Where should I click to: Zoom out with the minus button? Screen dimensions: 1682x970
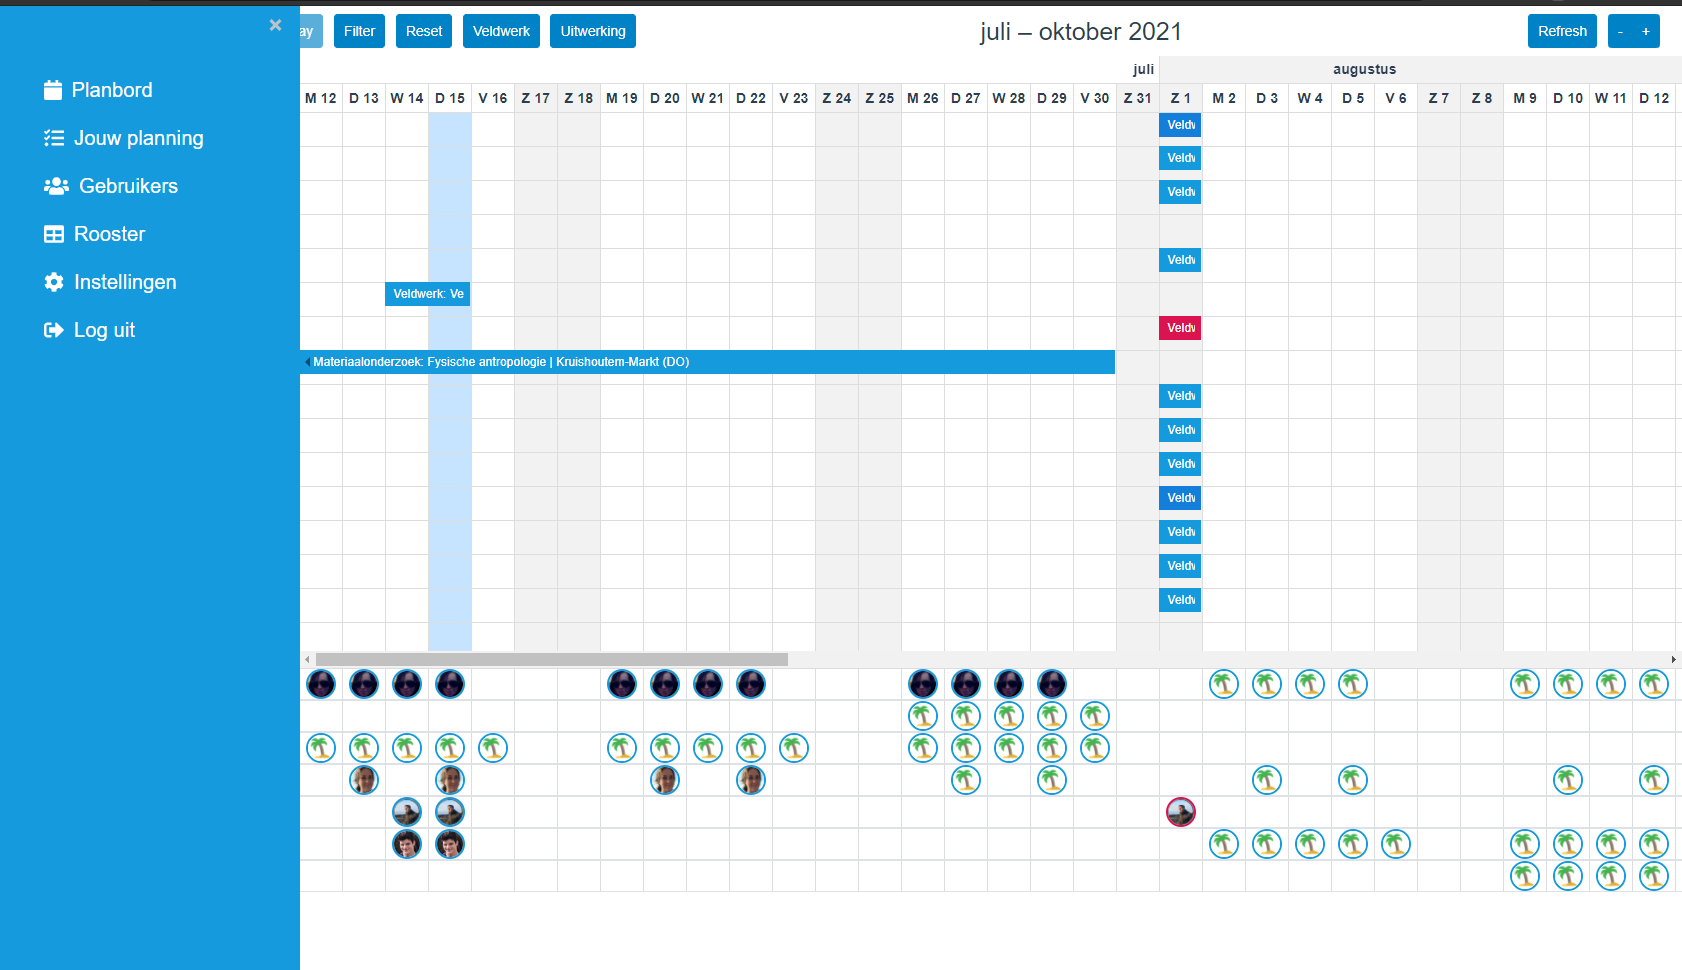tap(1620, 31)
